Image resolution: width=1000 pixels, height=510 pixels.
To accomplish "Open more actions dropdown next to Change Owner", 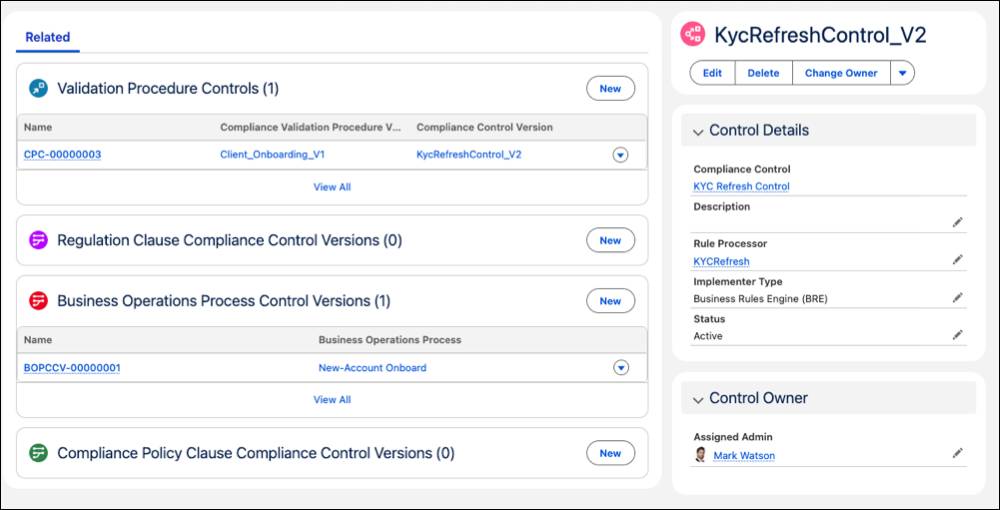I will [x=902, y=73].
